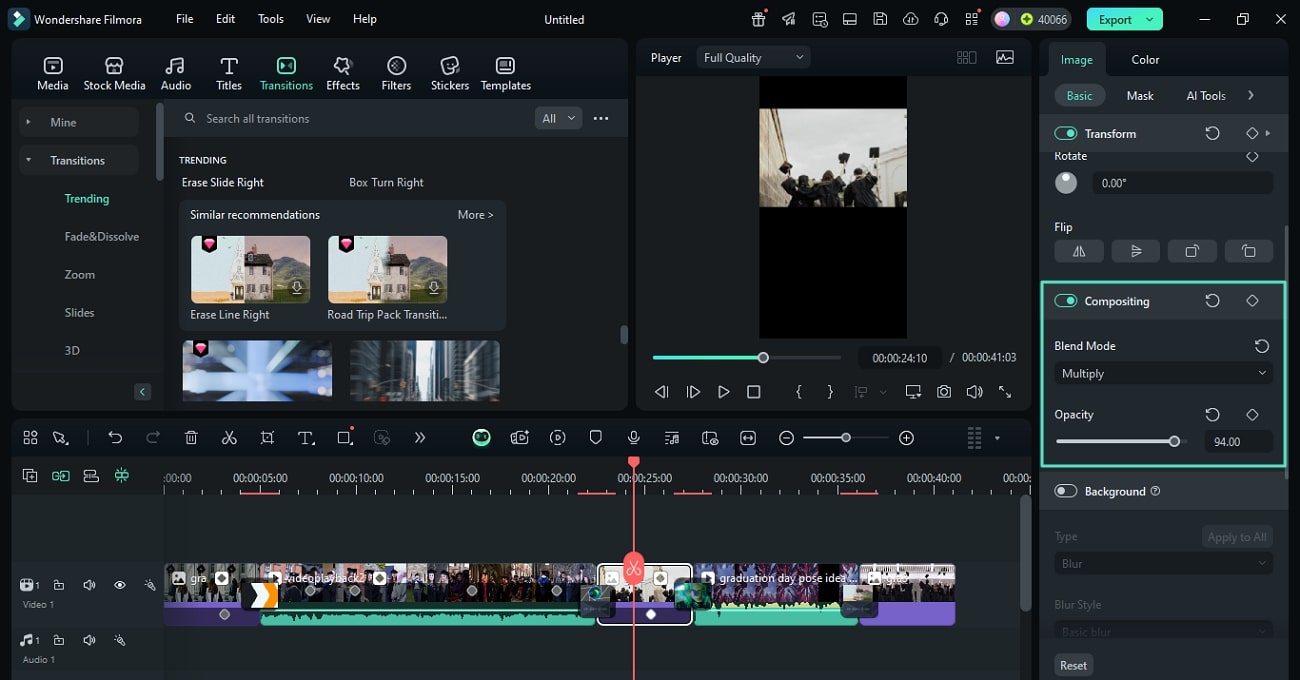Click the voiceover microphone icon
This screenshot has height=680, width=1300.
coord(633,438)
